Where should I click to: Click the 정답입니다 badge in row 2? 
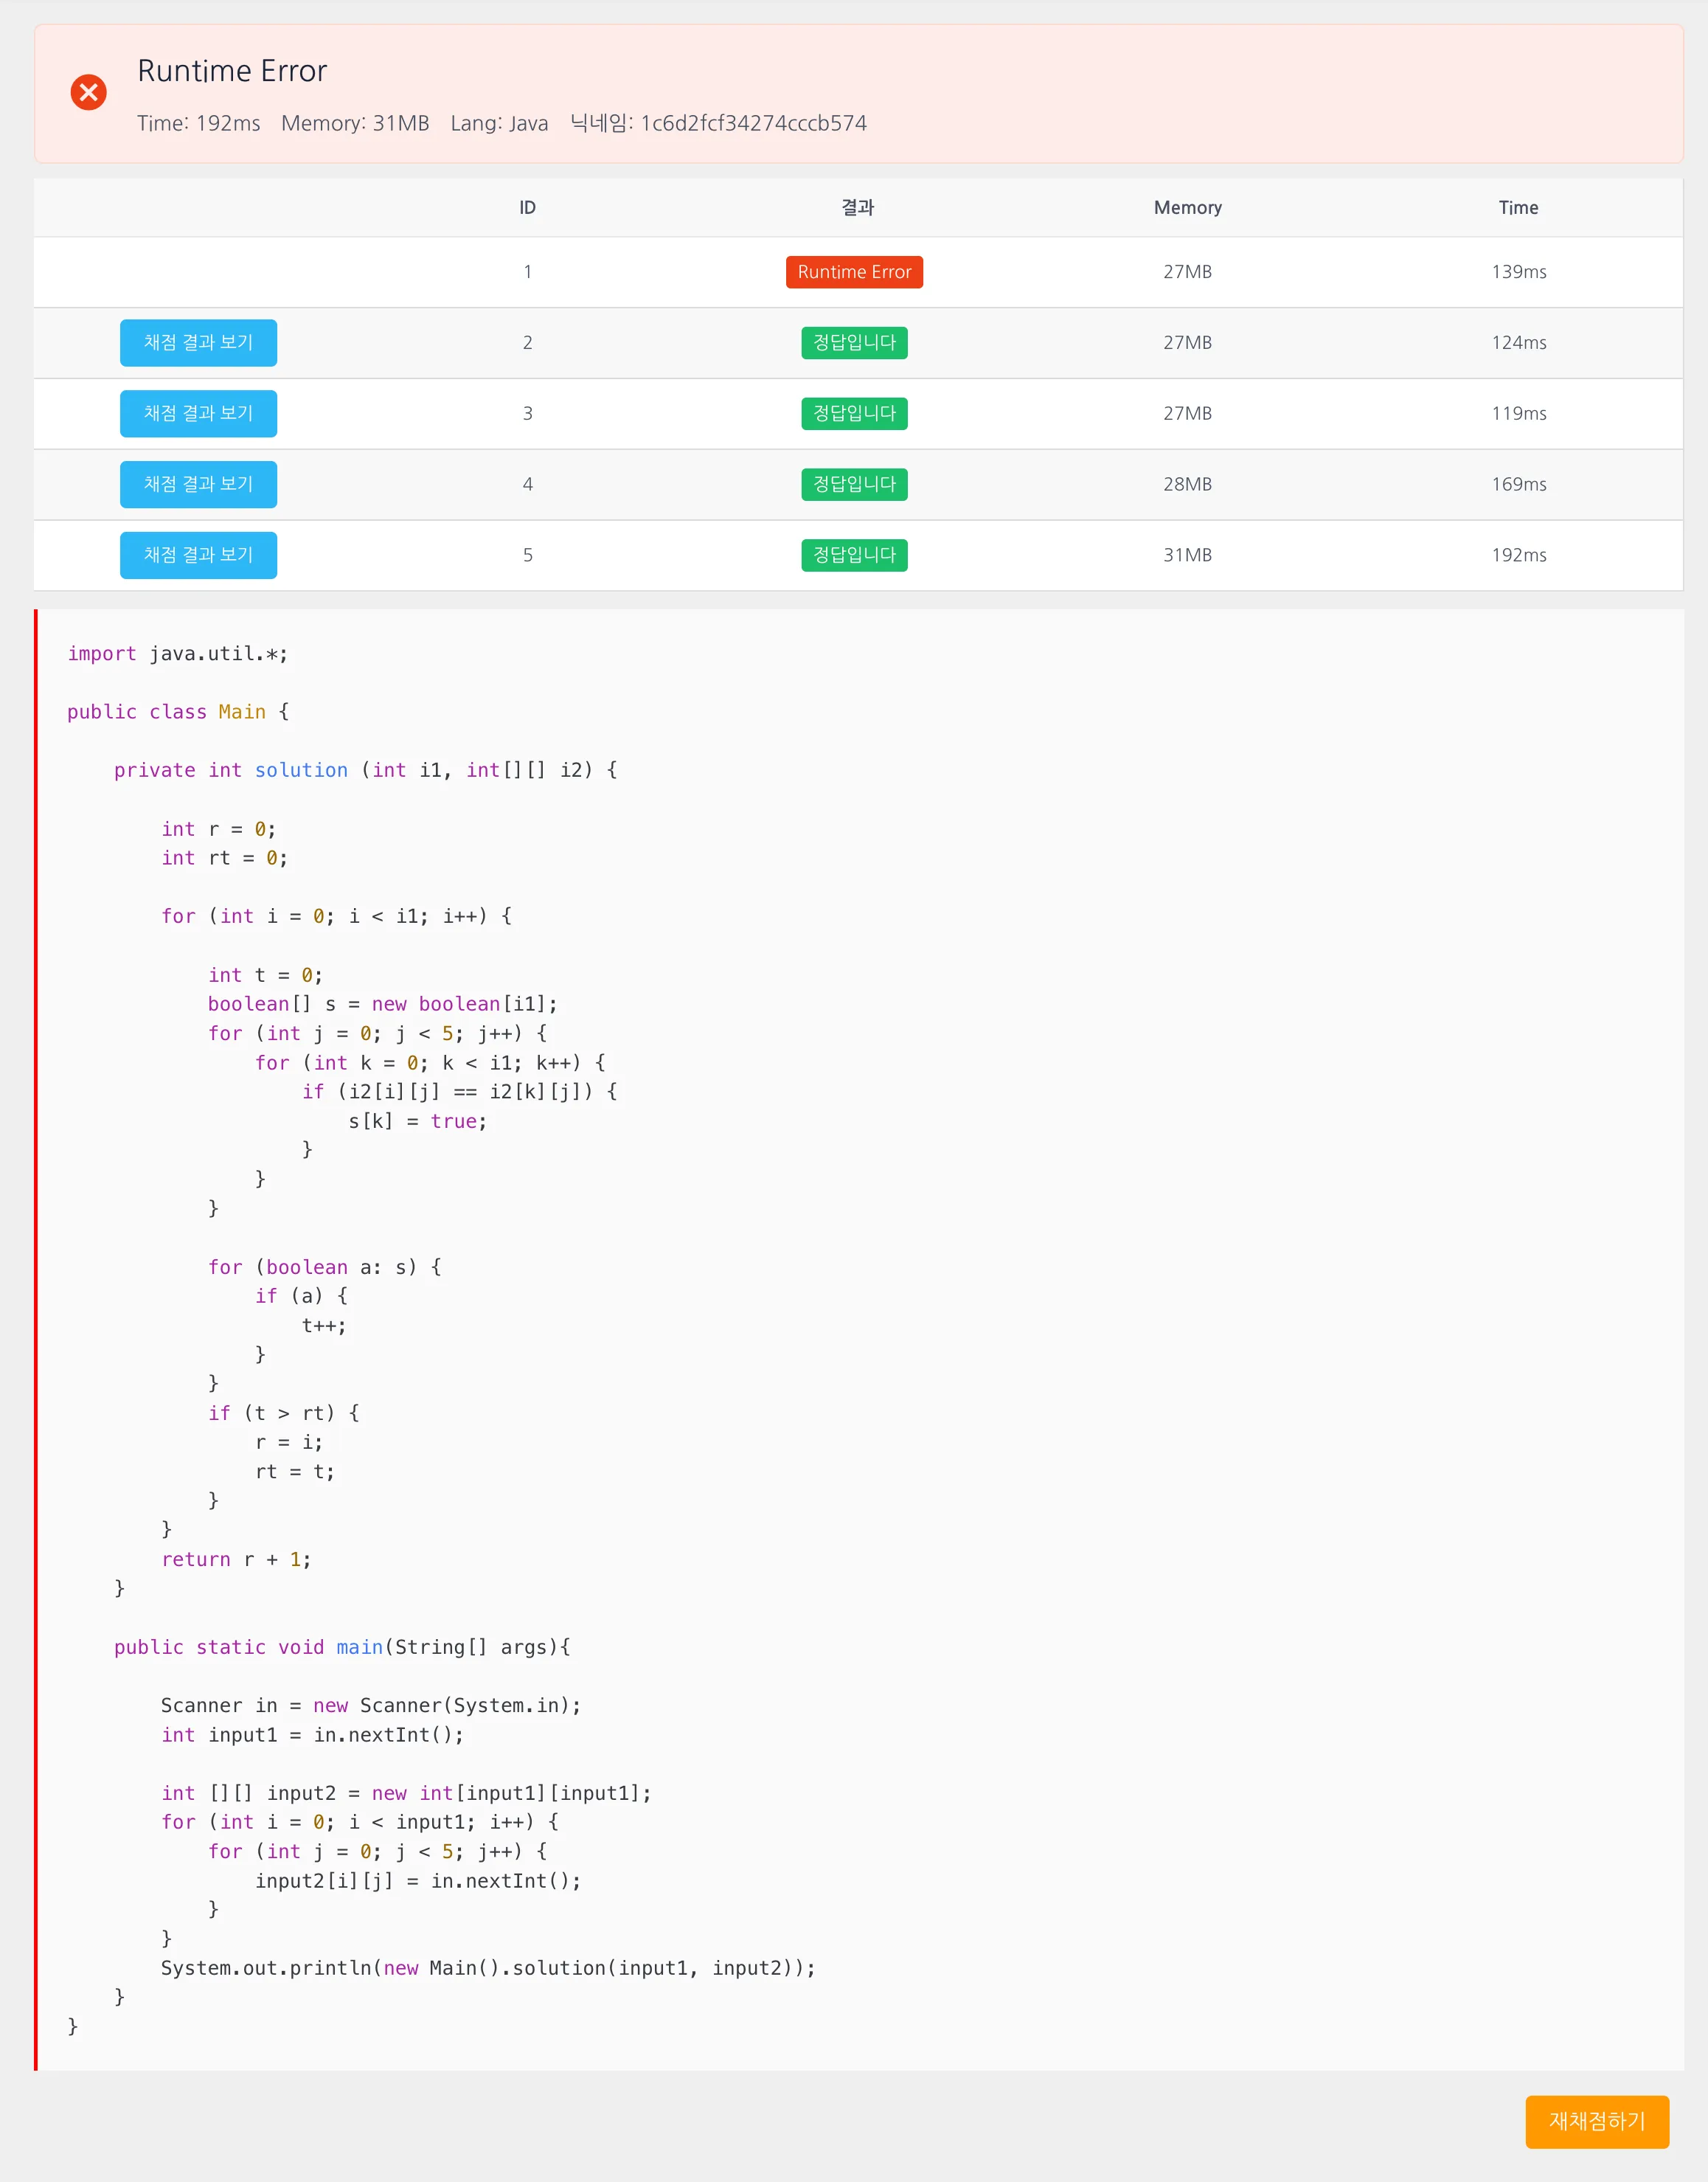(x=854, y=343)
